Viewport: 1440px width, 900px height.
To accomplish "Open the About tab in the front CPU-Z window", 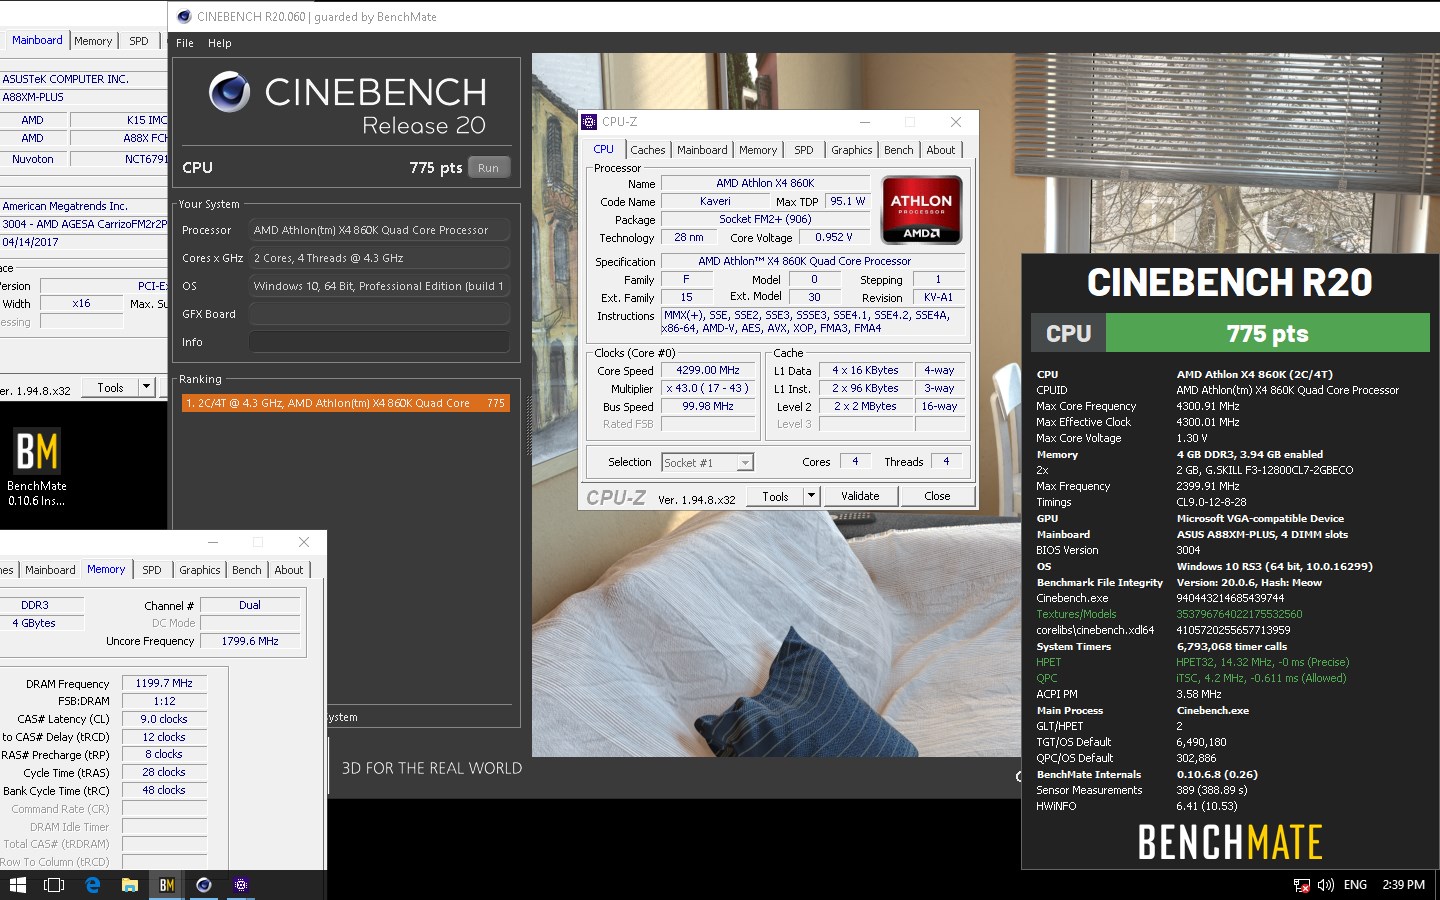I will pyautogui.click(x=941, y=150).
